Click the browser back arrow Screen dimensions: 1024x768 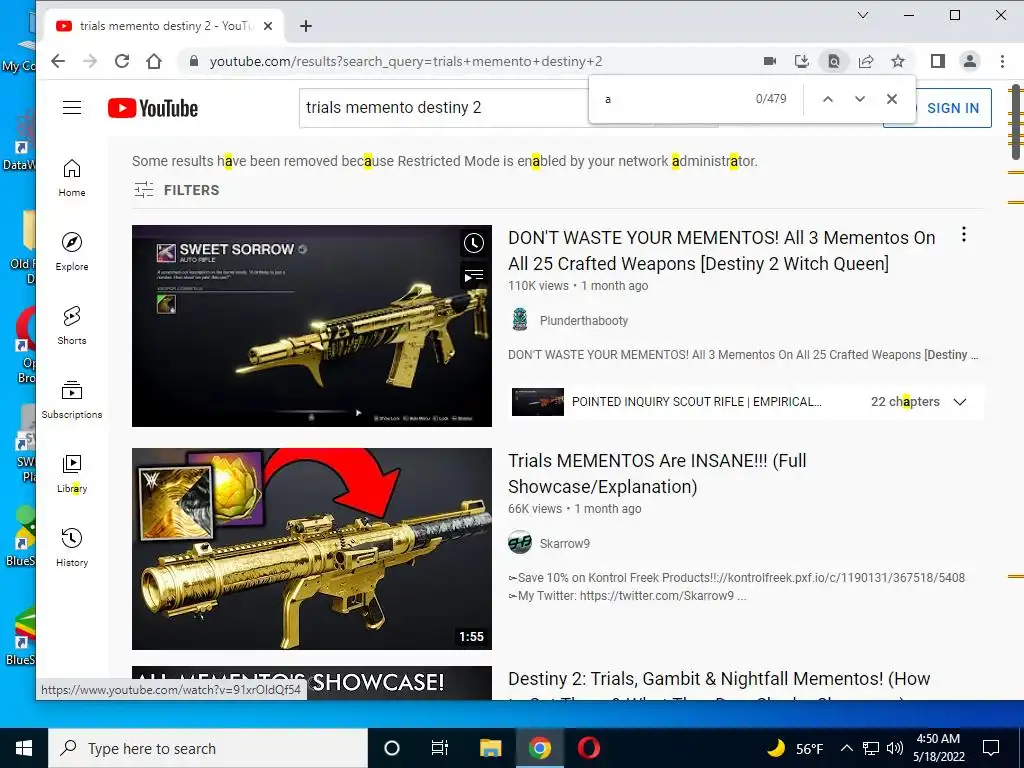point(58,61)
